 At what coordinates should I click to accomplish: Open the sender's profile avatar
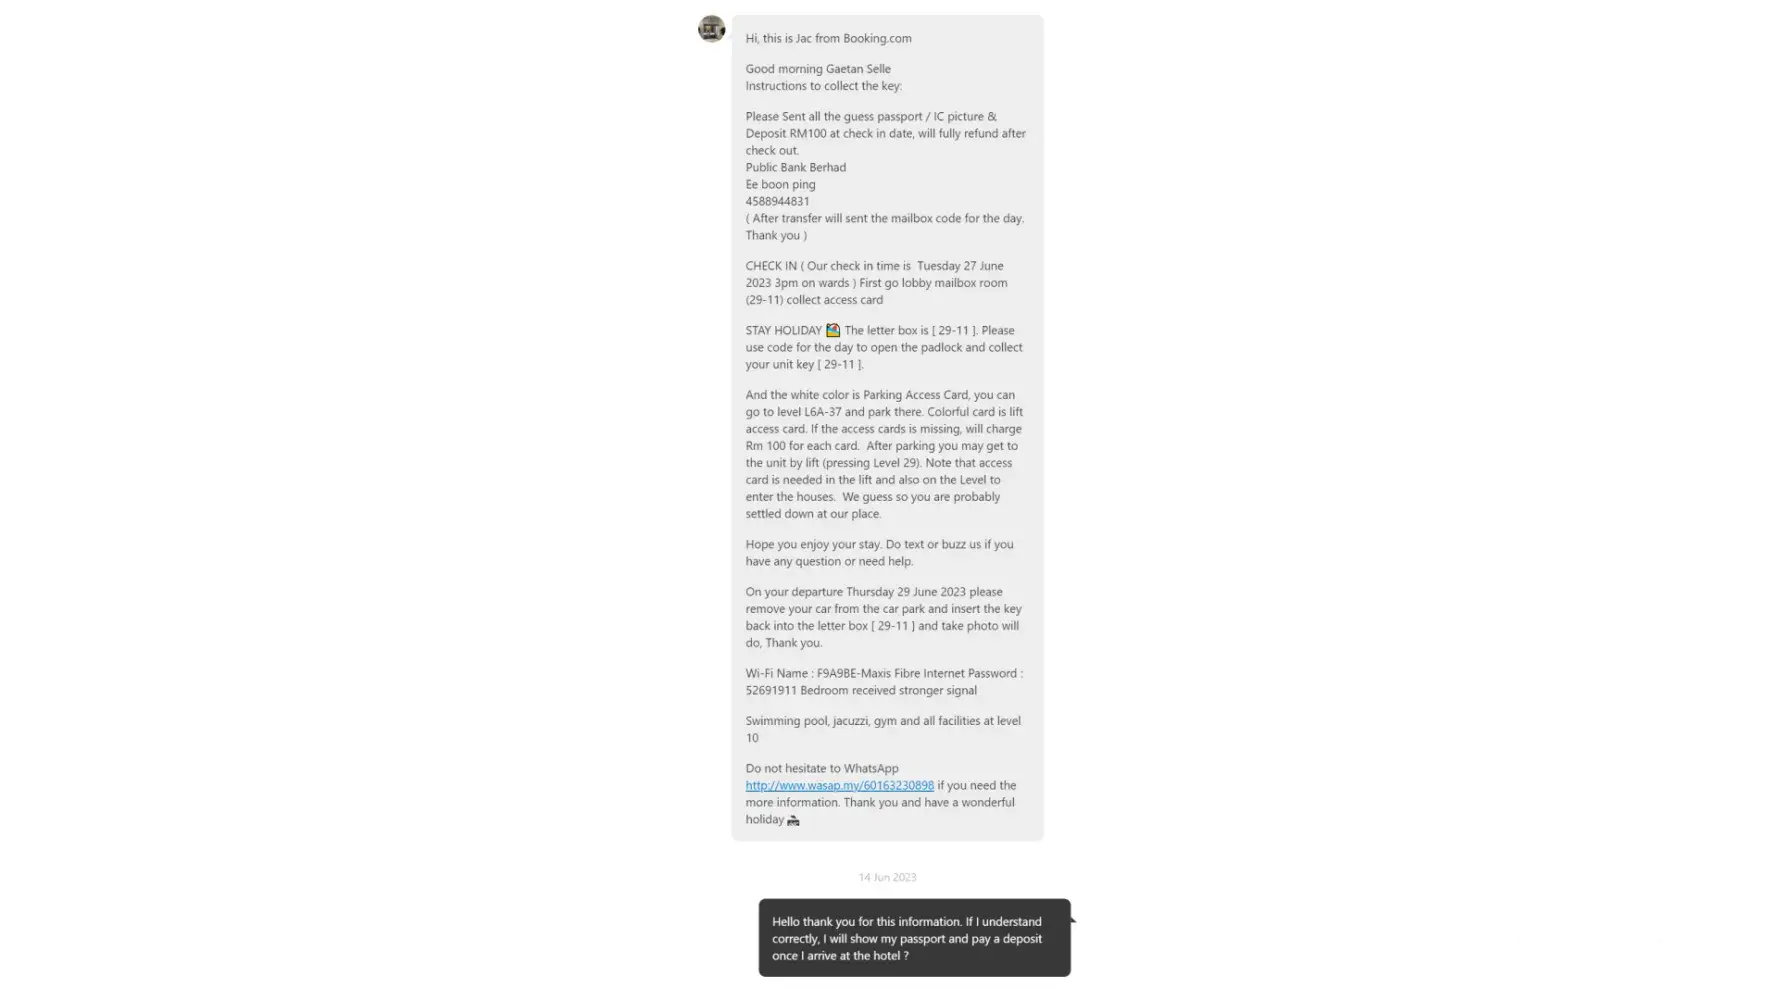[x=711, y=28]
